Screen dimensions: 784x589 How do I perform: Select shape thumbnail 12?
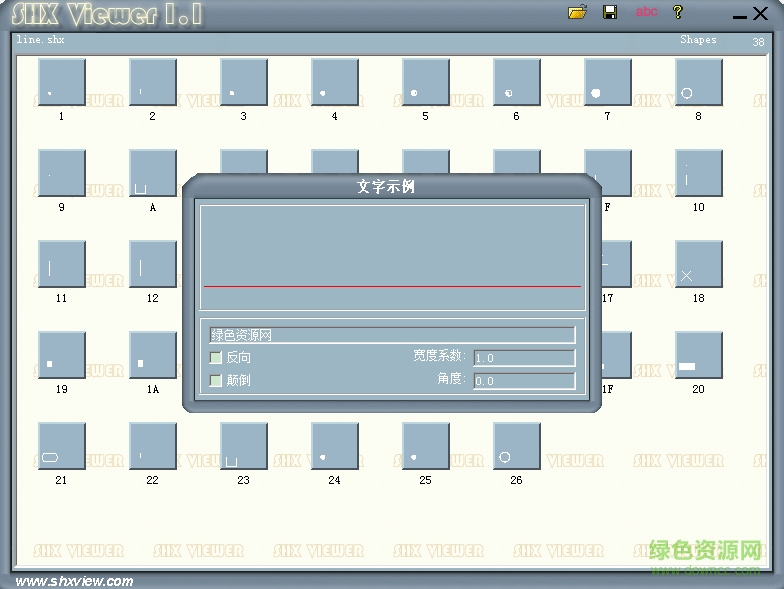153,264
